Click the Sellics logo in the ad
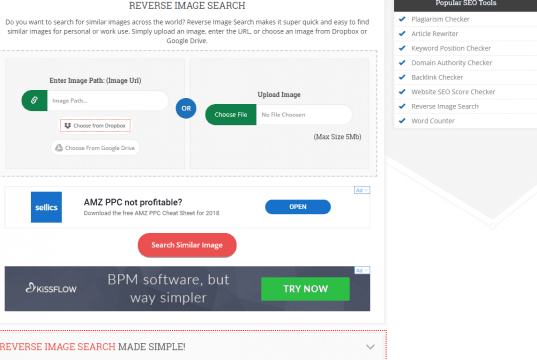This screenshot has height=360, width=537. coord(46,207)
